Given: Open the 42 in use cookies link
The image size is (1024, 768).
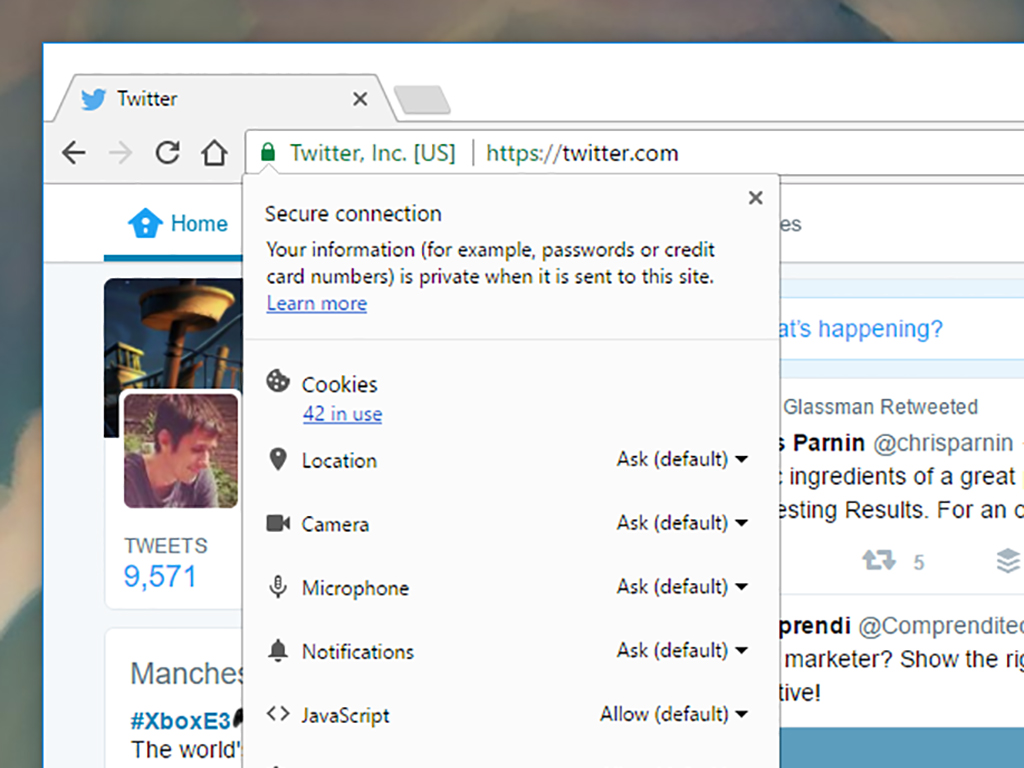Looking at the screenshot, I should [x=342, y=414].
